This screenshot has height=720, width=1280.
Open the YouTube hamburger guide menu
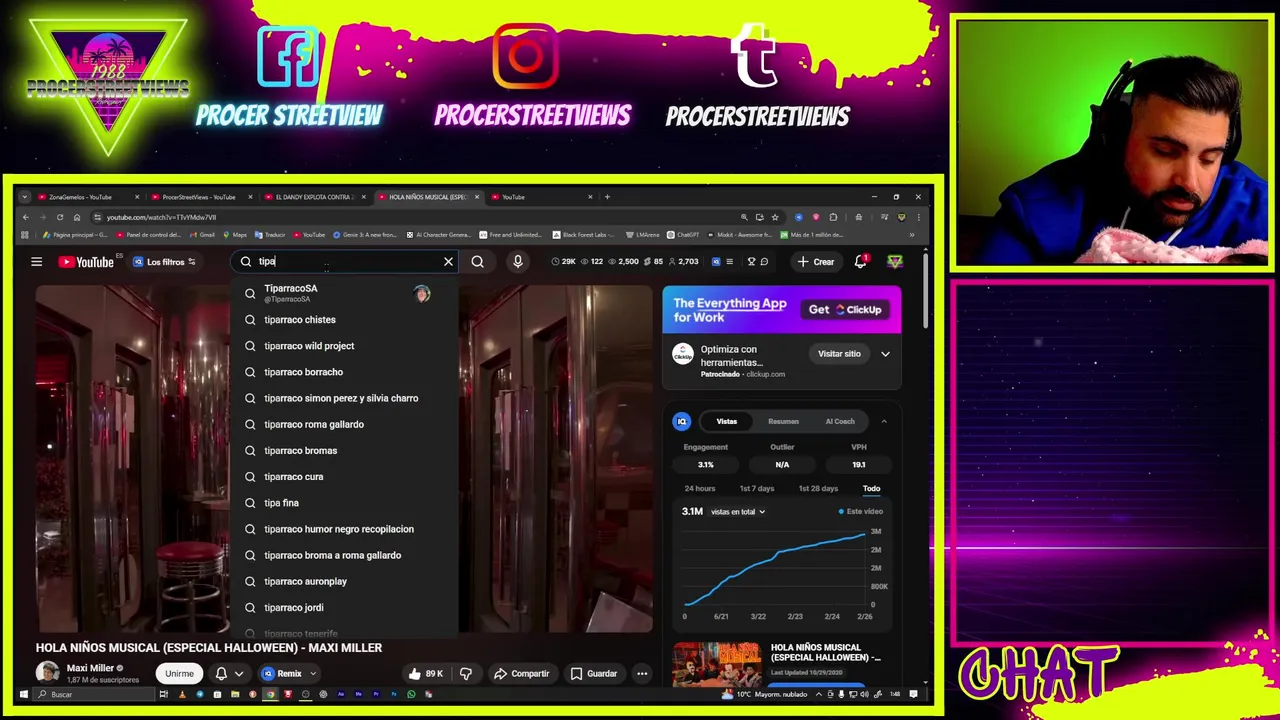pyautogui.click(x=36, y=262)
